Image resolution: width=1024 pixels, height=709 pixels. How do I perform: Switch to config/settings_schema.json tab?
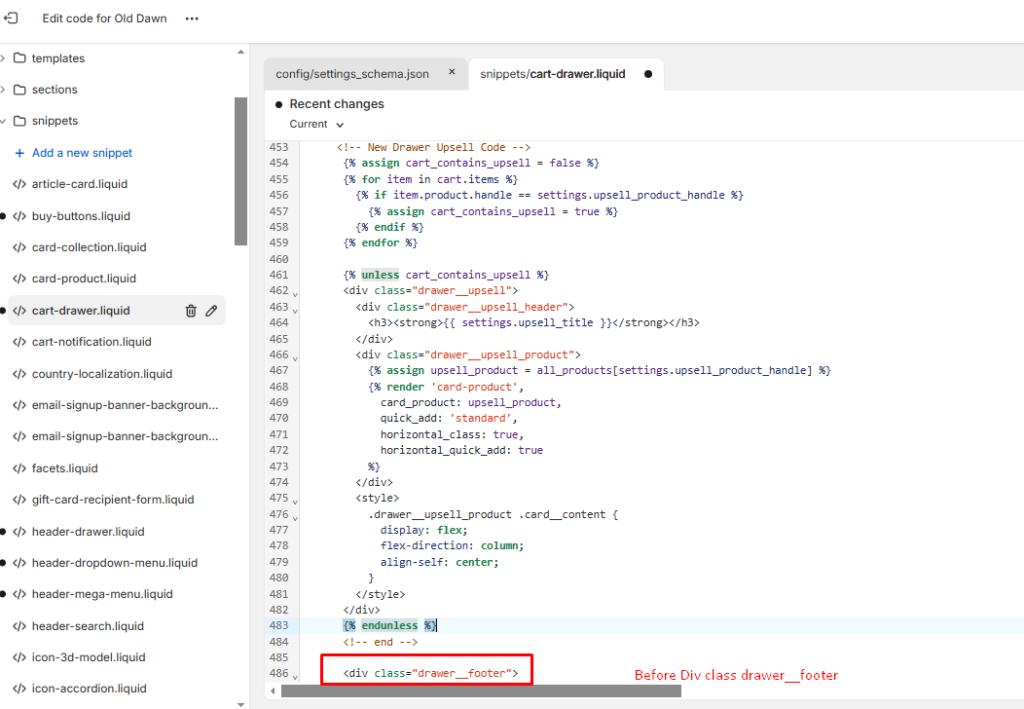click(x=352, y=74)
